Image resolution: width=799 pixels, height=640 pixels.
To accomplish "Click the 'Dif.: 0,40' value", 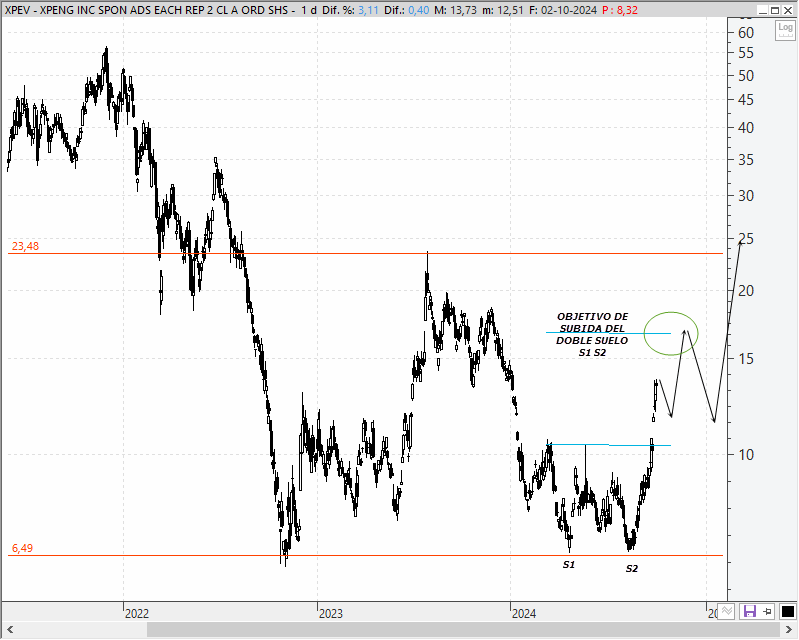I will pos(407,10).
